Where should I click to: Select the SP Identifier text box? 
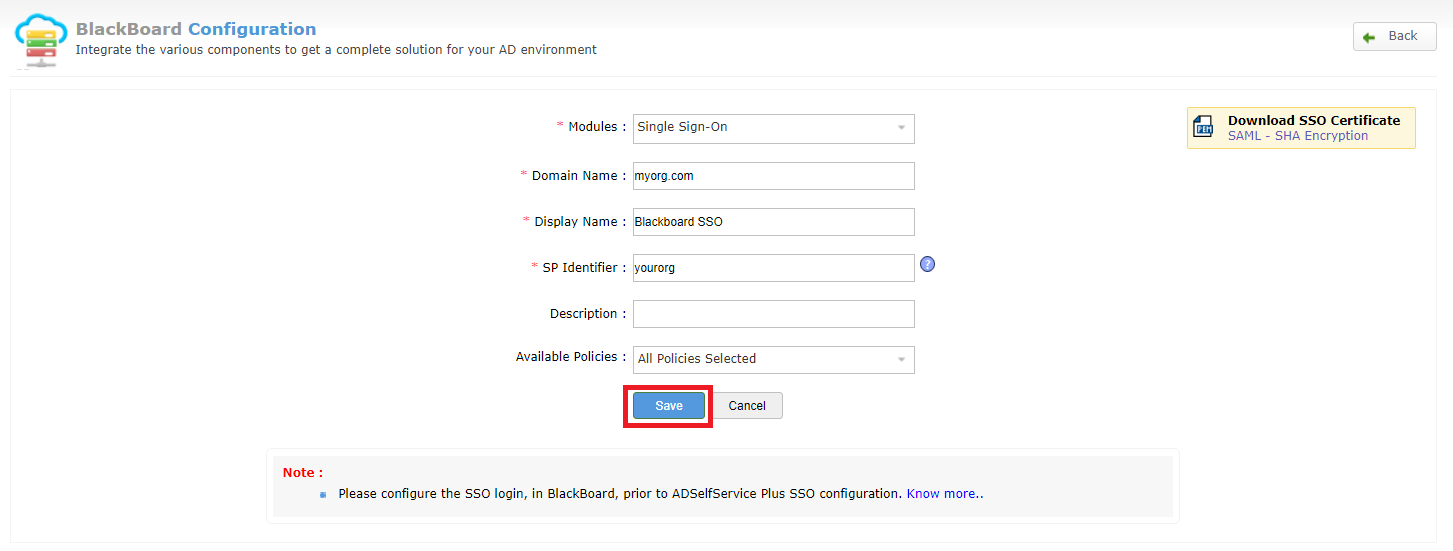pyautogui.click(x=773, y=268)
